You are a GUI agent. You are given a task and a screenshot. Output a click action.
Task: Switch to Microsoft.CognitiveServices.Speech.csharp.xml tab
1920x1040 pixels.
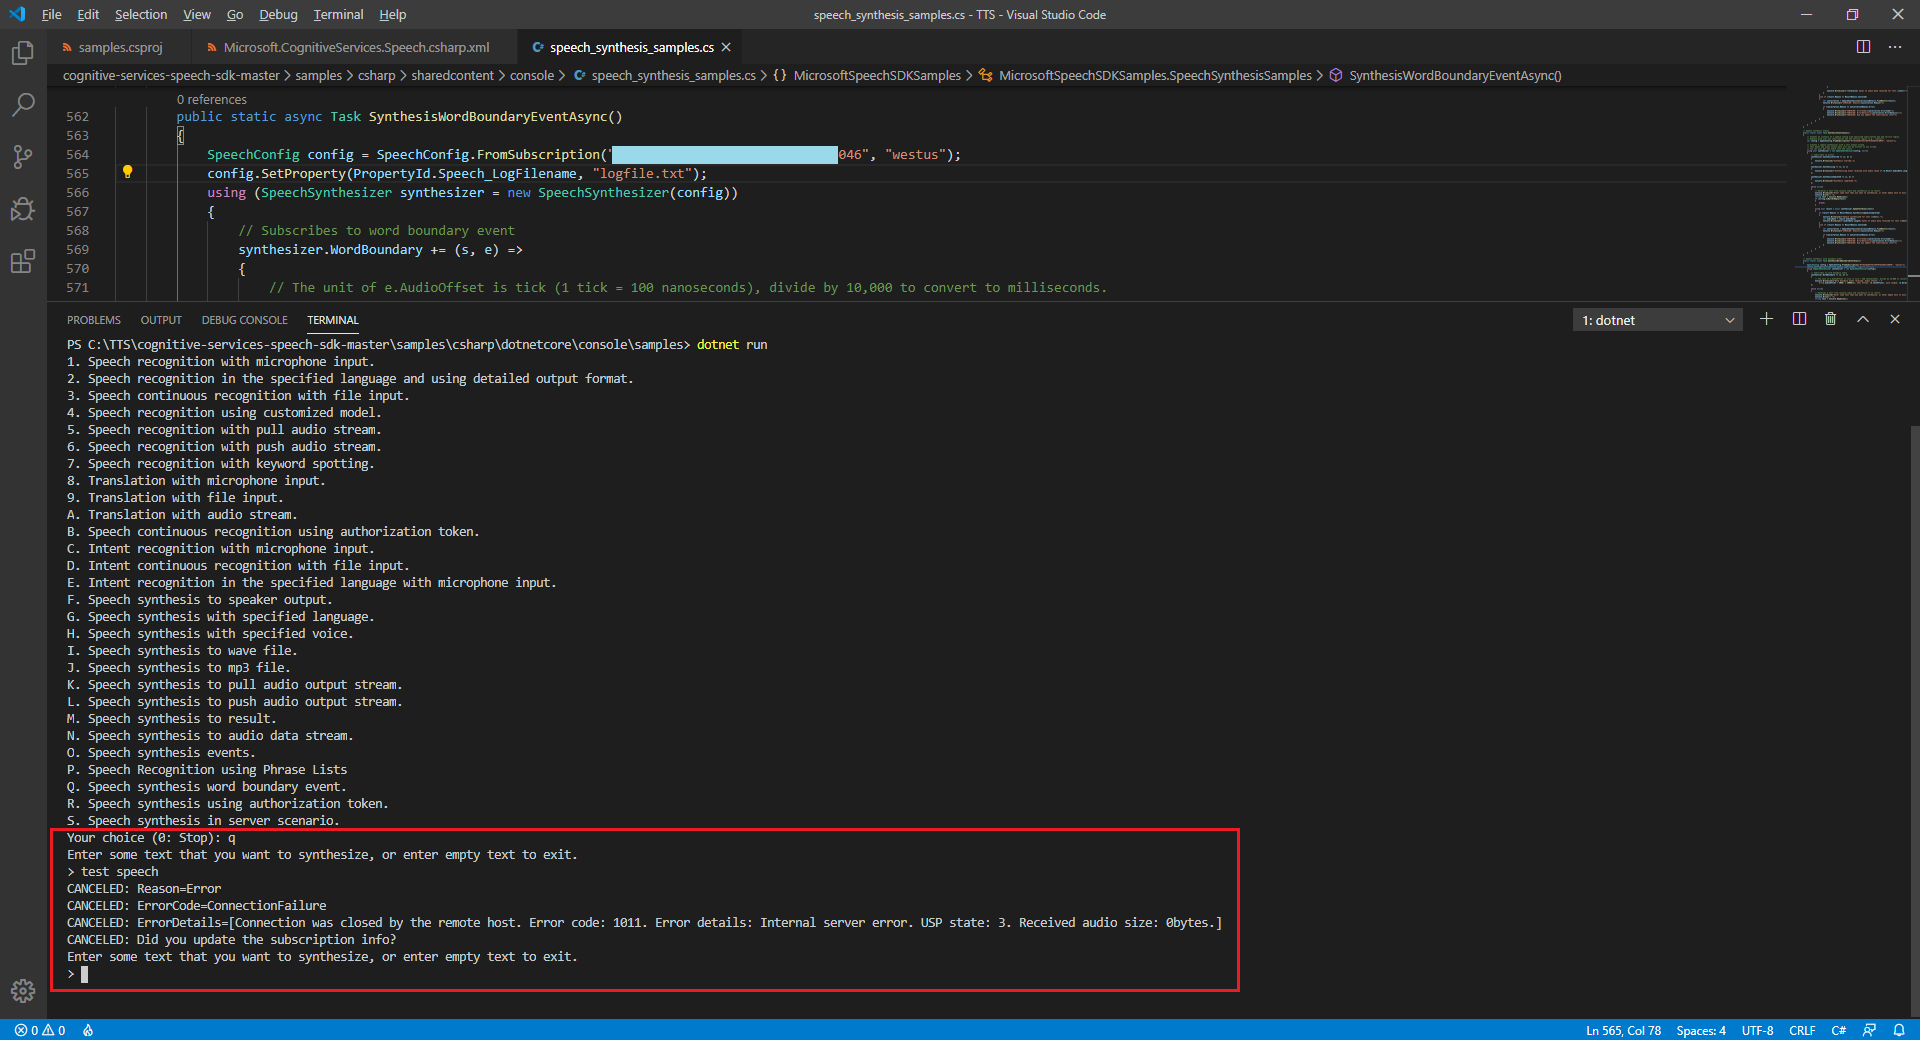(x=356, y=47)
